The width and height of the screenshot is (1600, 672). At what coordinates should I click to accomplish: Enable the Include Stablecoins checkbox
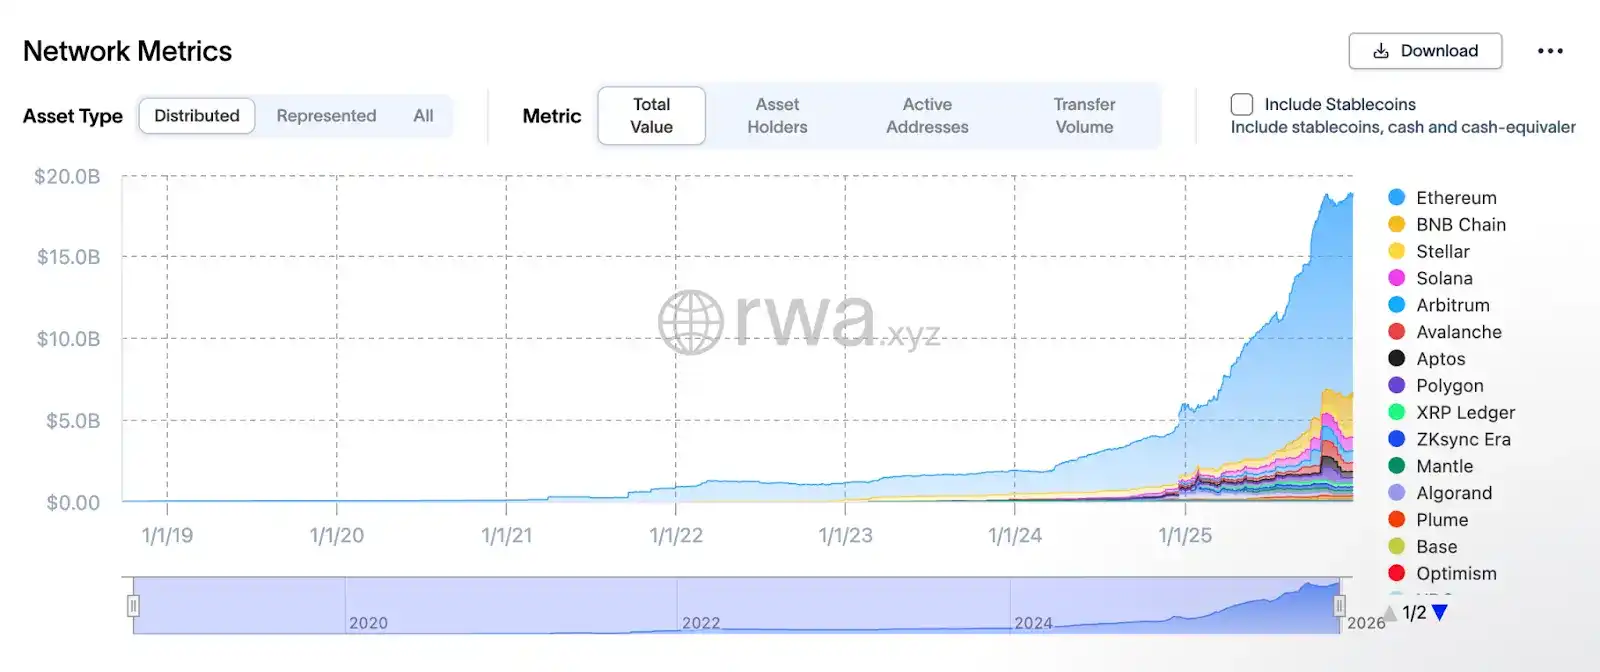1242,104
